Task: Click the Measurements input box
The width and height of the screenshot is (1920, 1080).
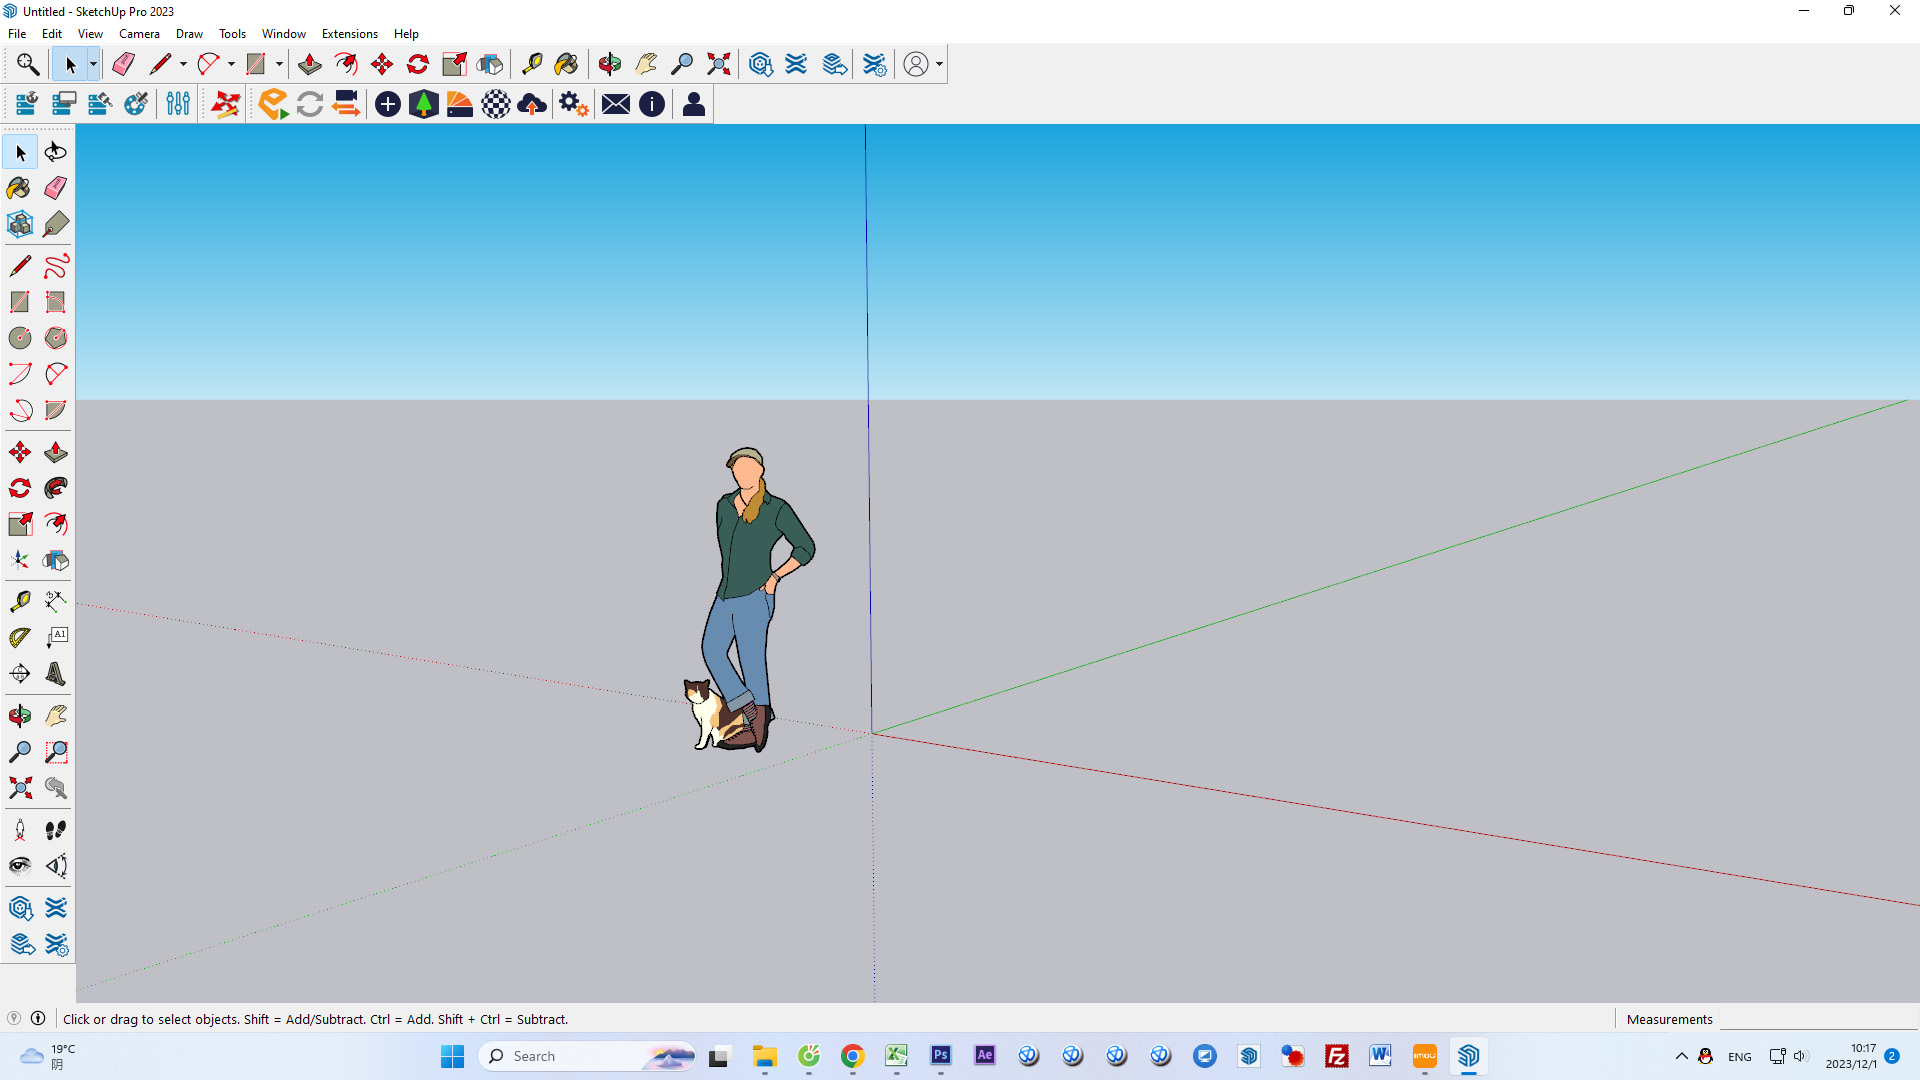Action: 1818,1019
